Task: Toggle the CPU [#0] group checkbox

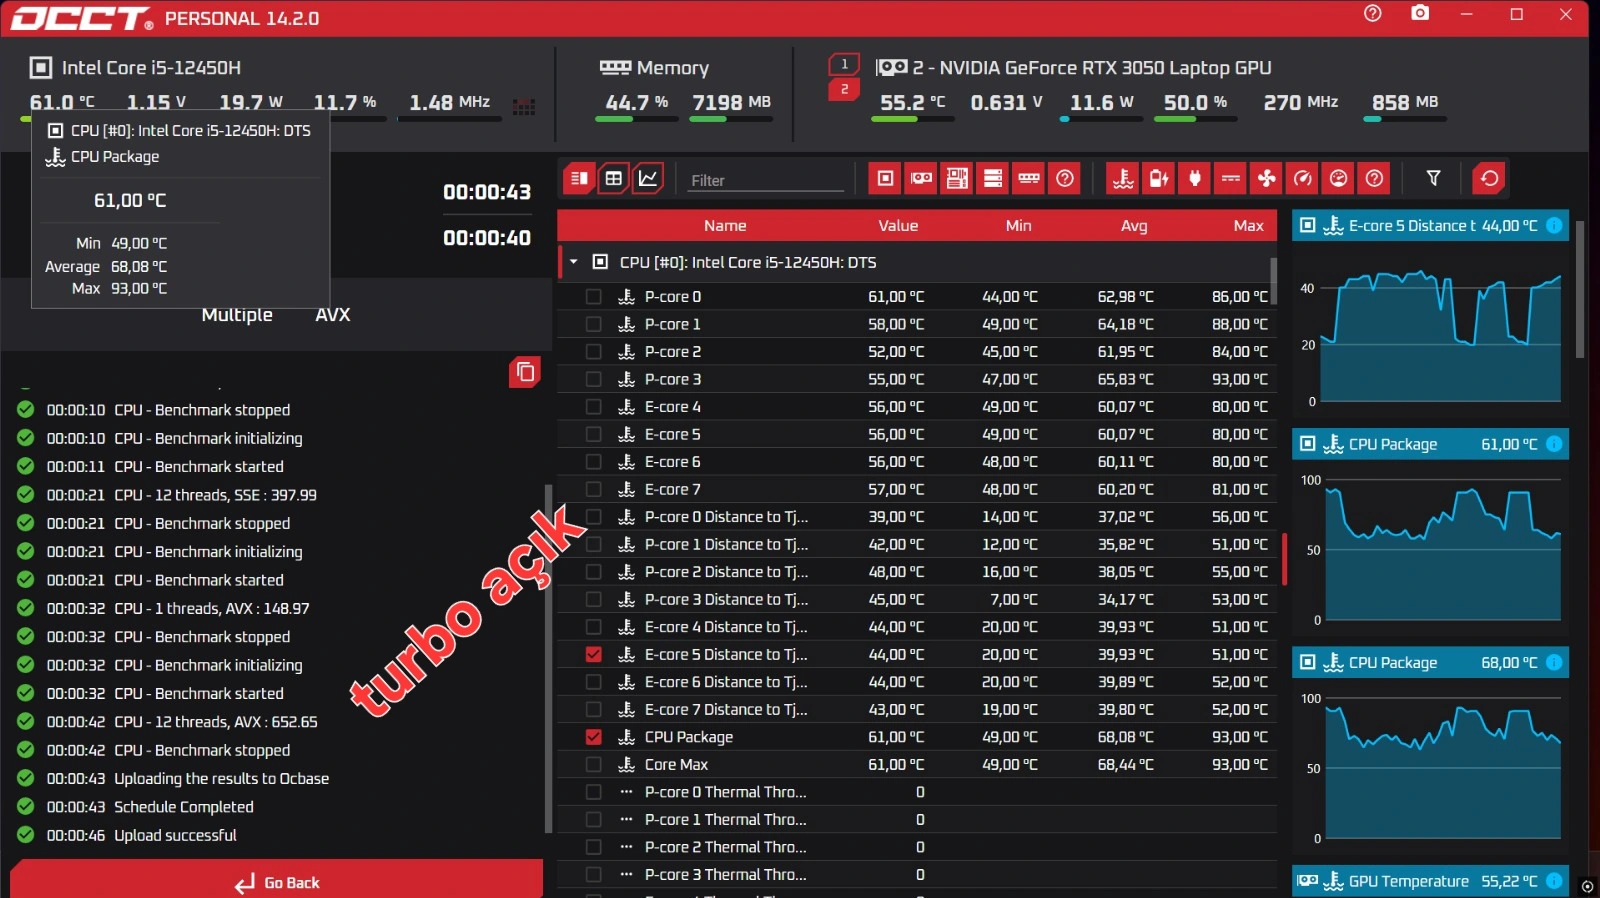Action: (x=600, y=262)
